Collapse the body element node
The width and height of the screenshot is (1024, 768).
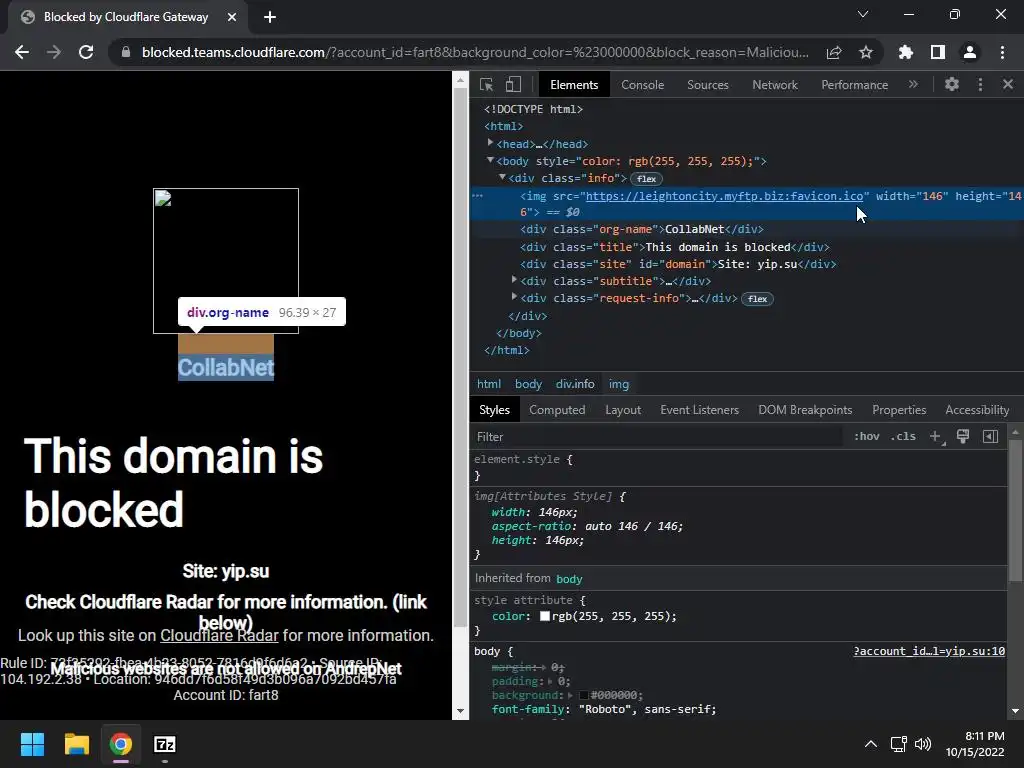coord(490,160)
